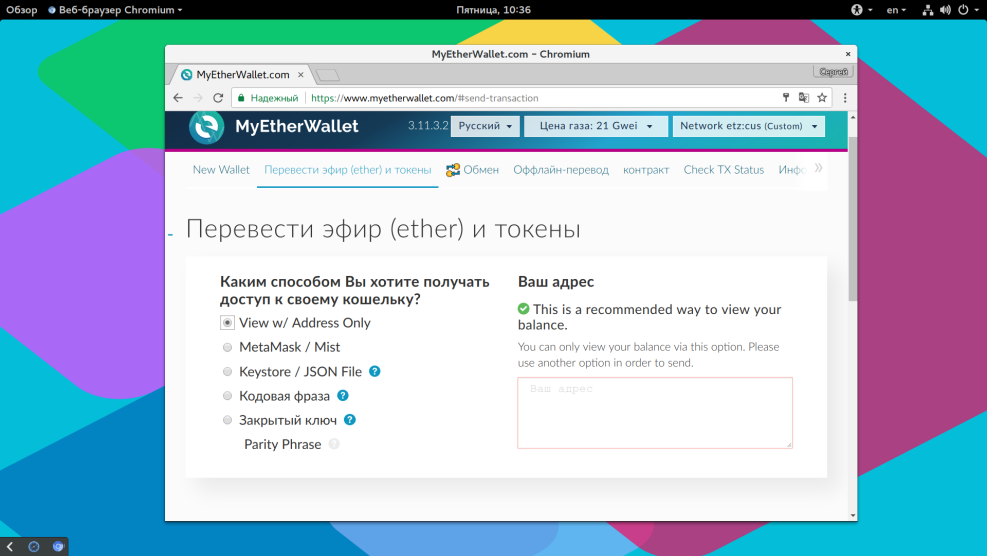Open the Check TX Status tab
This screenshot has width=987, height=556.
(x=724, y=169)
